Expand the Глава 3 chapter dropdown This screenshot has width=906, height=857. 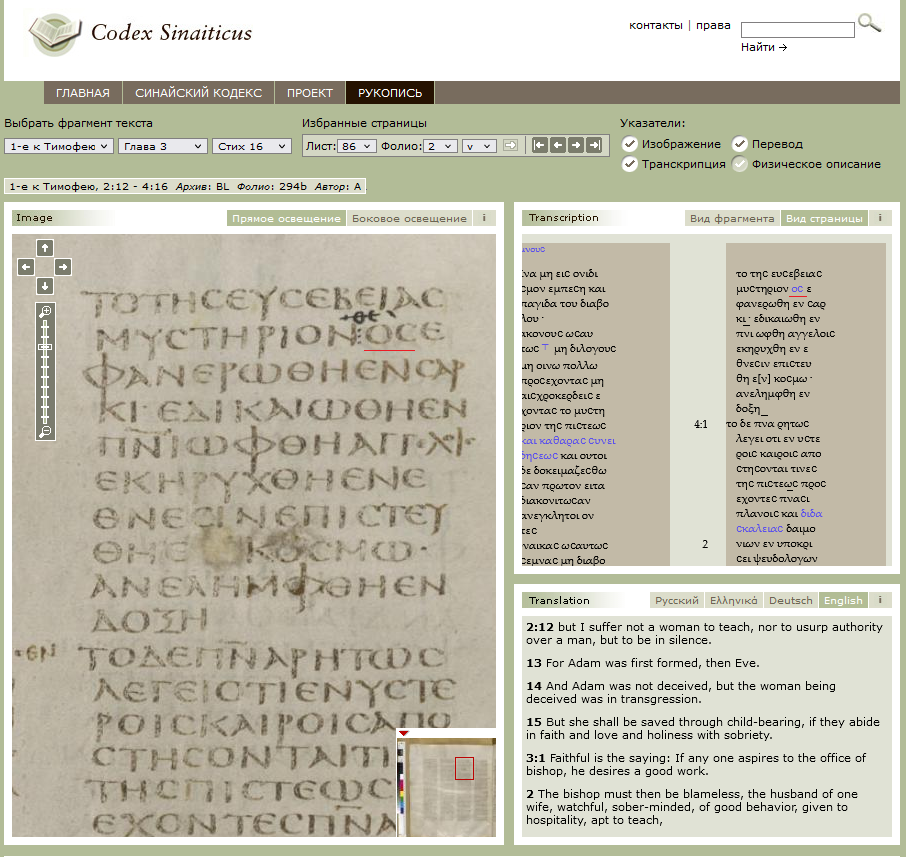pyautogui.click(x=162, y=146)
